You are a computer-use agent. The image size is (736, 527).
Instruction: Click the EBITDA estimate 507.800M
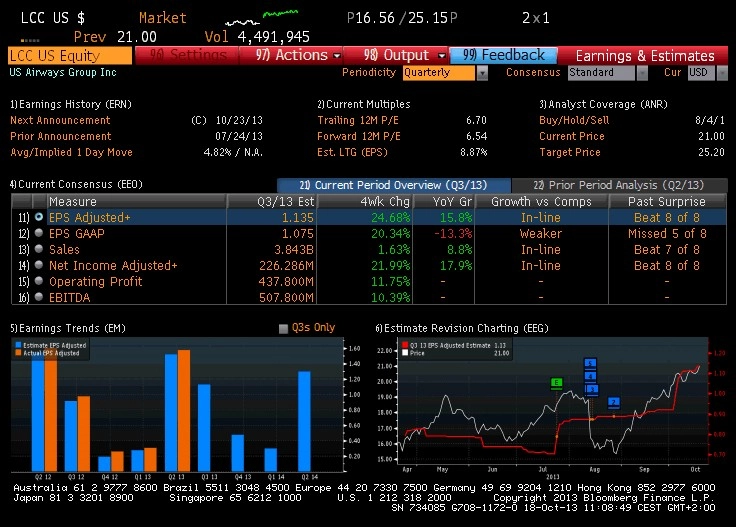[x=286, y=297]
